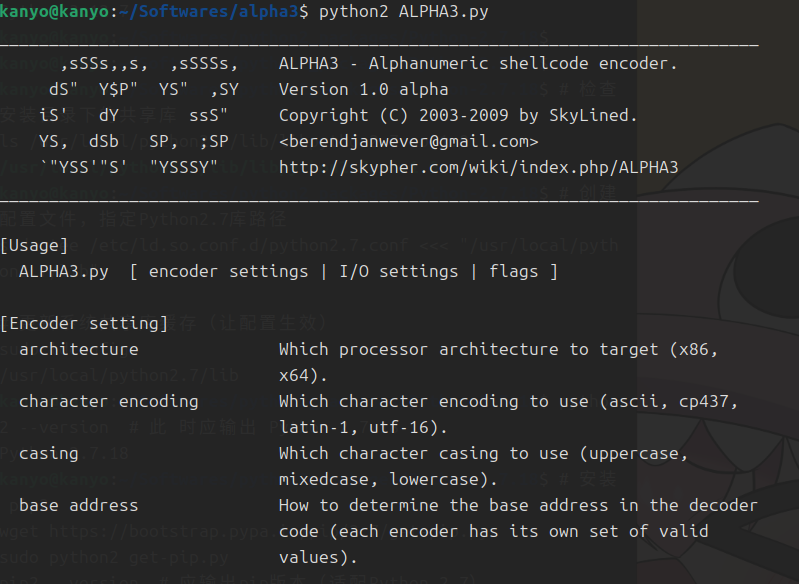Click the 'Alphanumeric shellcode encoder' title text
799x584 pixels.
[x=518, y=63]
